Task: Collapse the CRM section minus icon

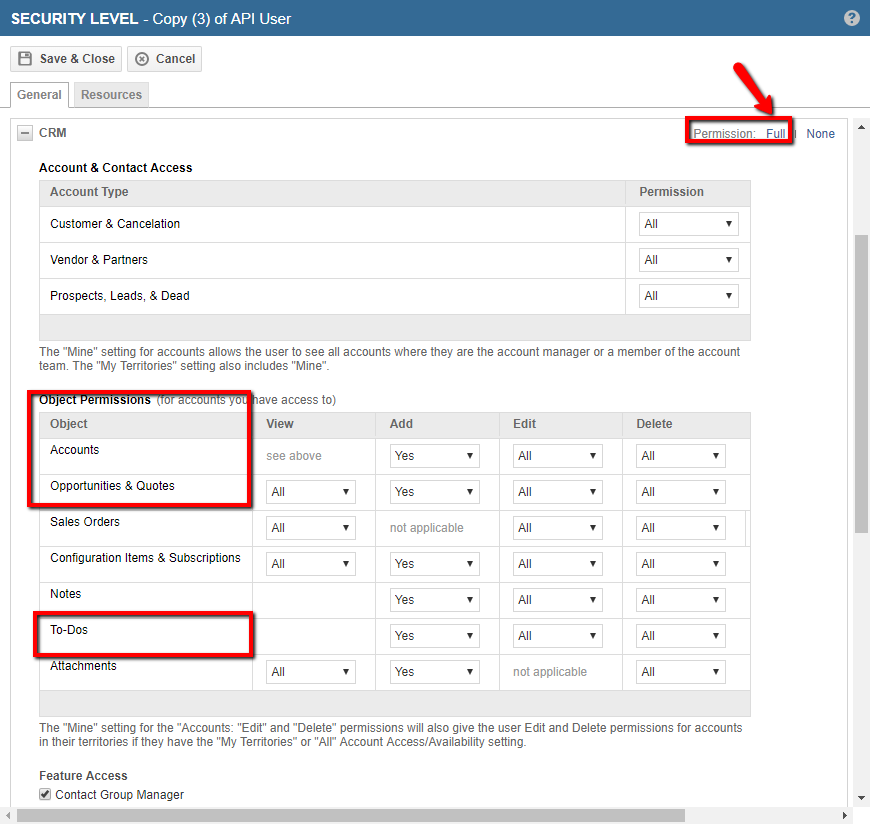Action: coord(25,133)
